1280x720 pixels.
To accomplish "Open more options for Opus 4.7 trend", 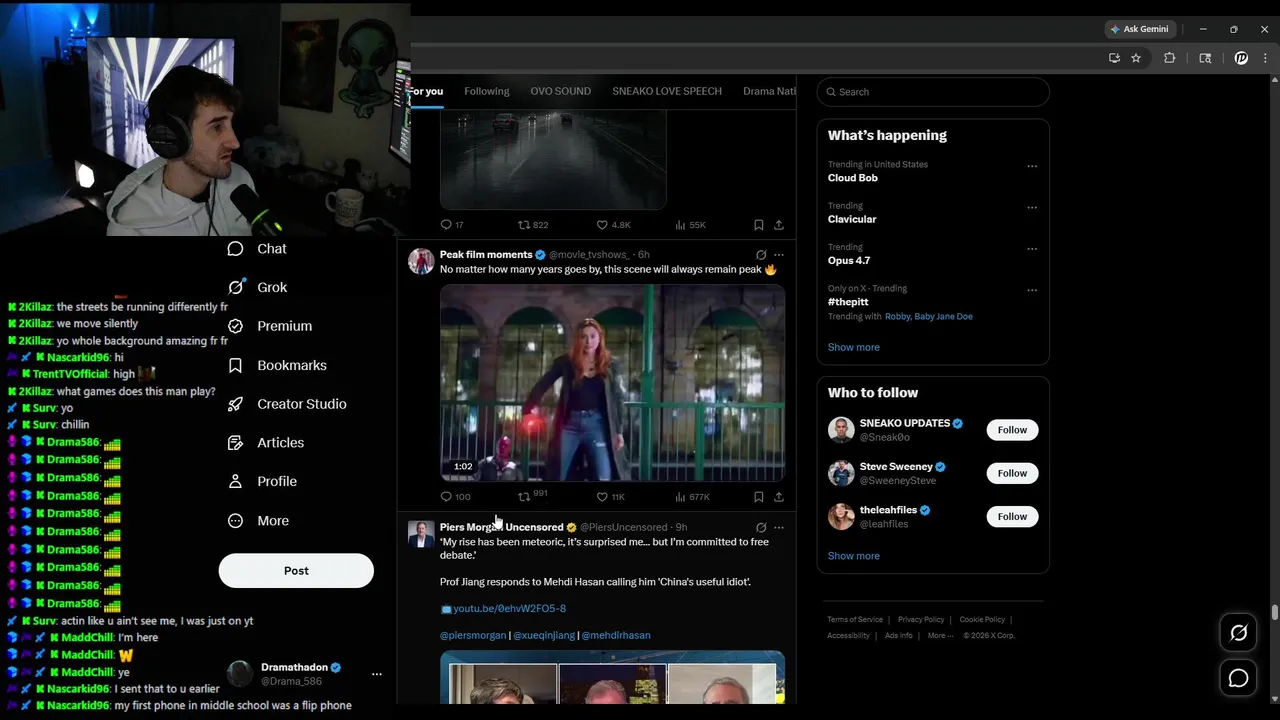I will click(x=1032, y=249).
